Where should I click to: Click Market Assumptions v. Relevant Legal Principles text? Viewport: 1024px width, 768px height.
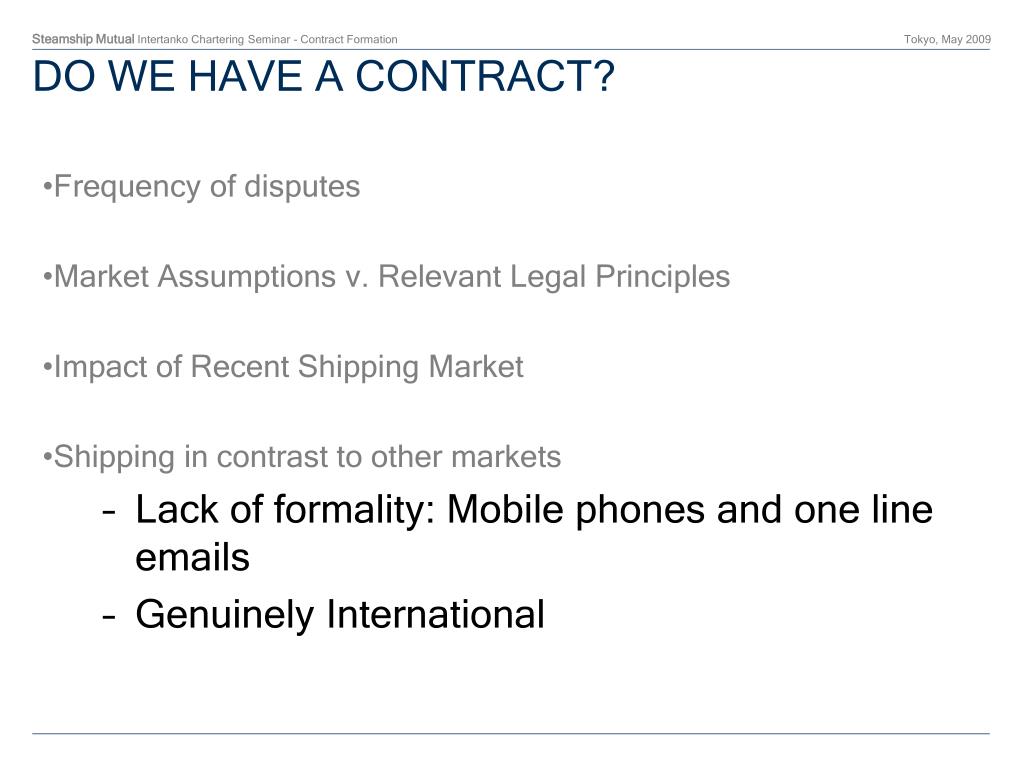386,277
